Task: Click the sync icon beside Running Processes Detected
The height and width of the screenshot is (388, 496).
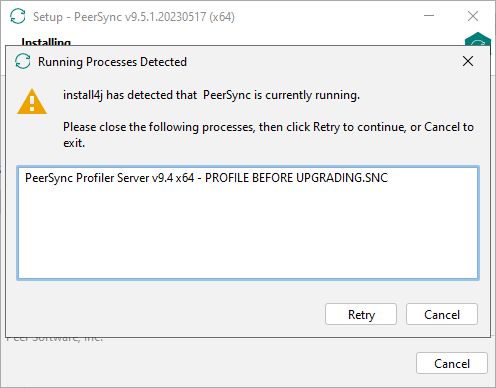Action: click(23, 62)
